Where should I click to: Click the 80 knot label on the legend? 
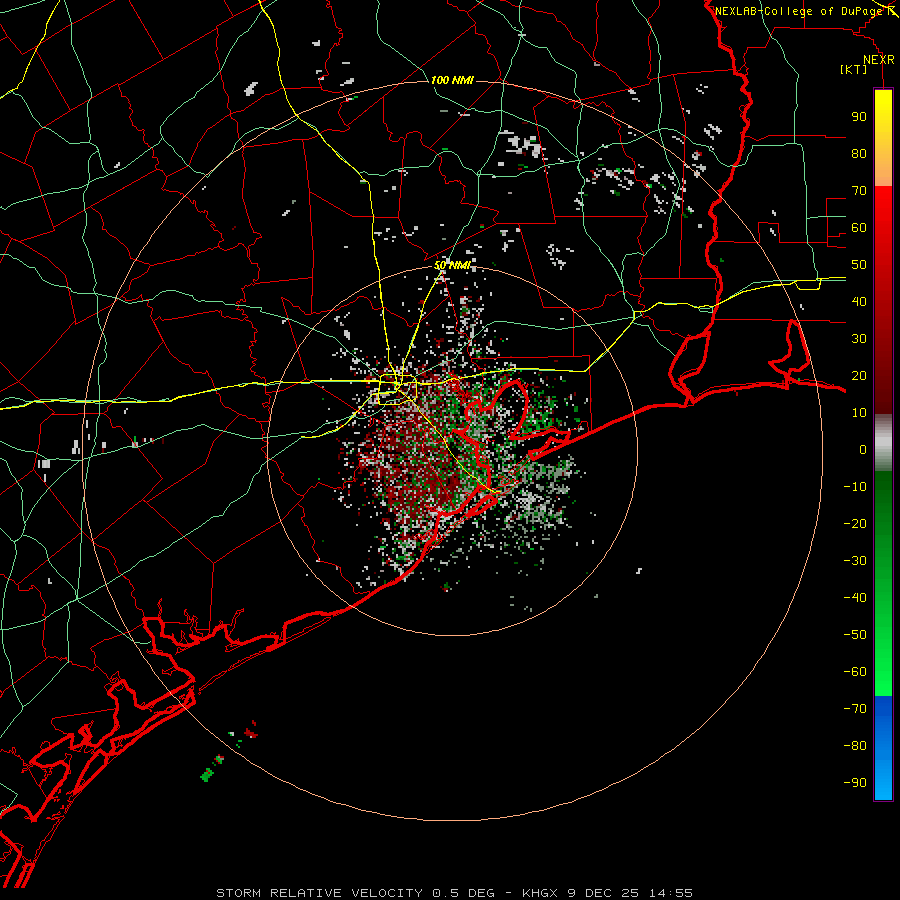click(859, 153)
